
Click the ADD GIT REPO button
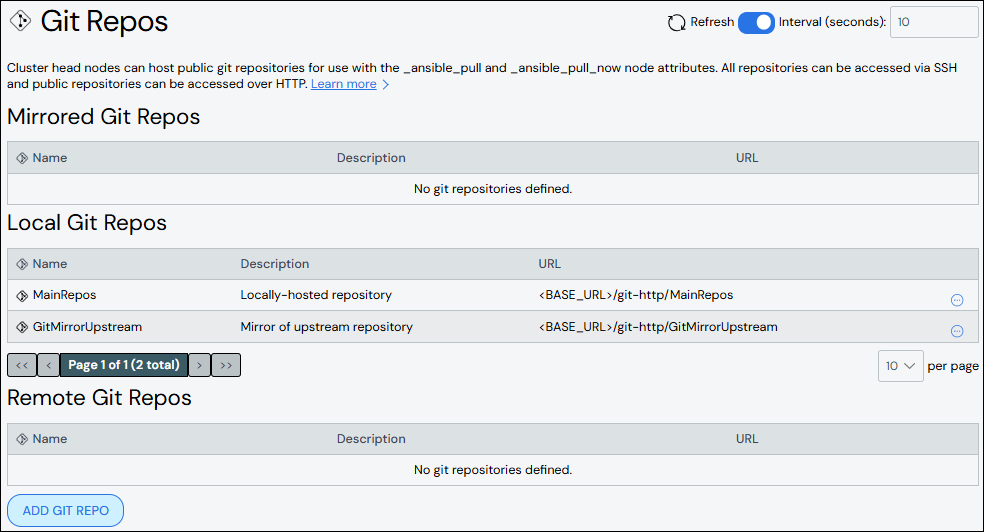point(65,511)
